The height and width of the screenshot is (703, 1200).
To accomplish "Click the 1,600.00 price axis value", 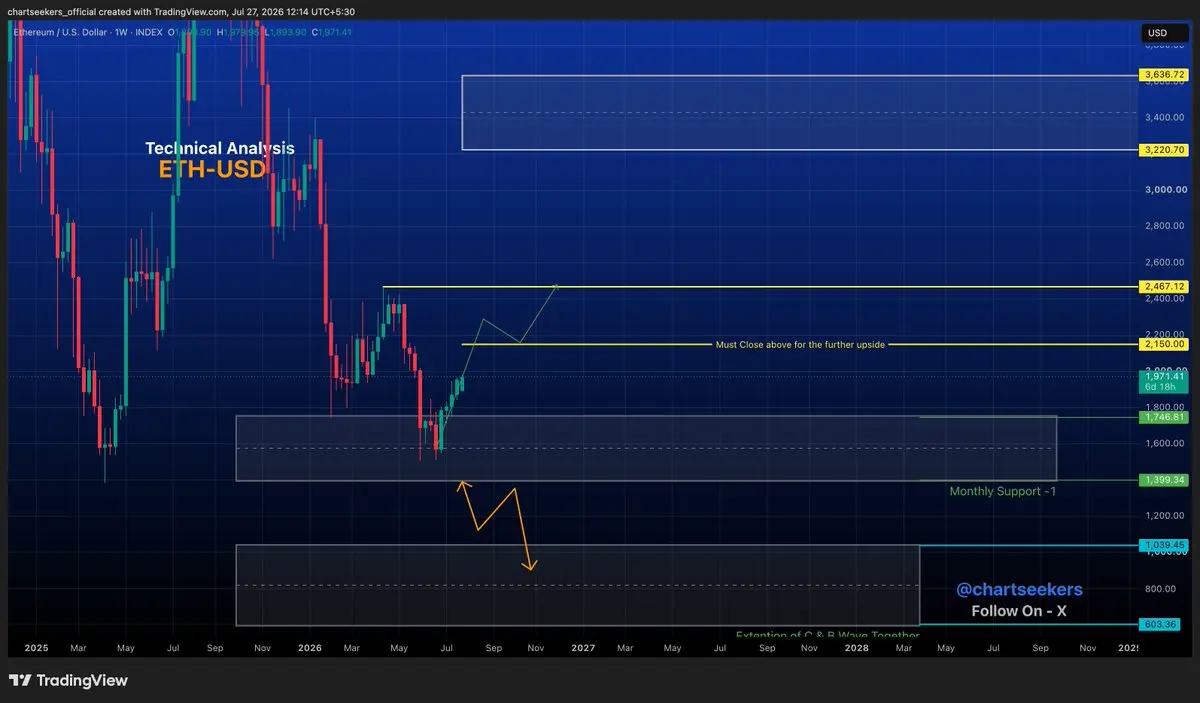I will tap(1165, 443).
